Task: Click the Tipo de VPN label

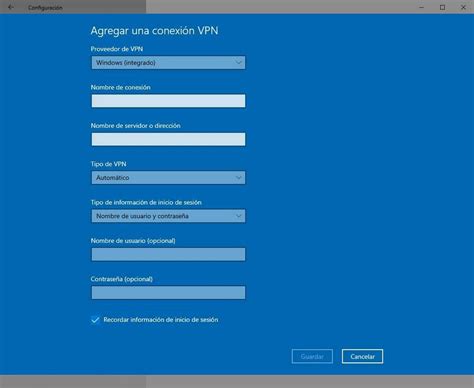Action: (x=108, y=164)
